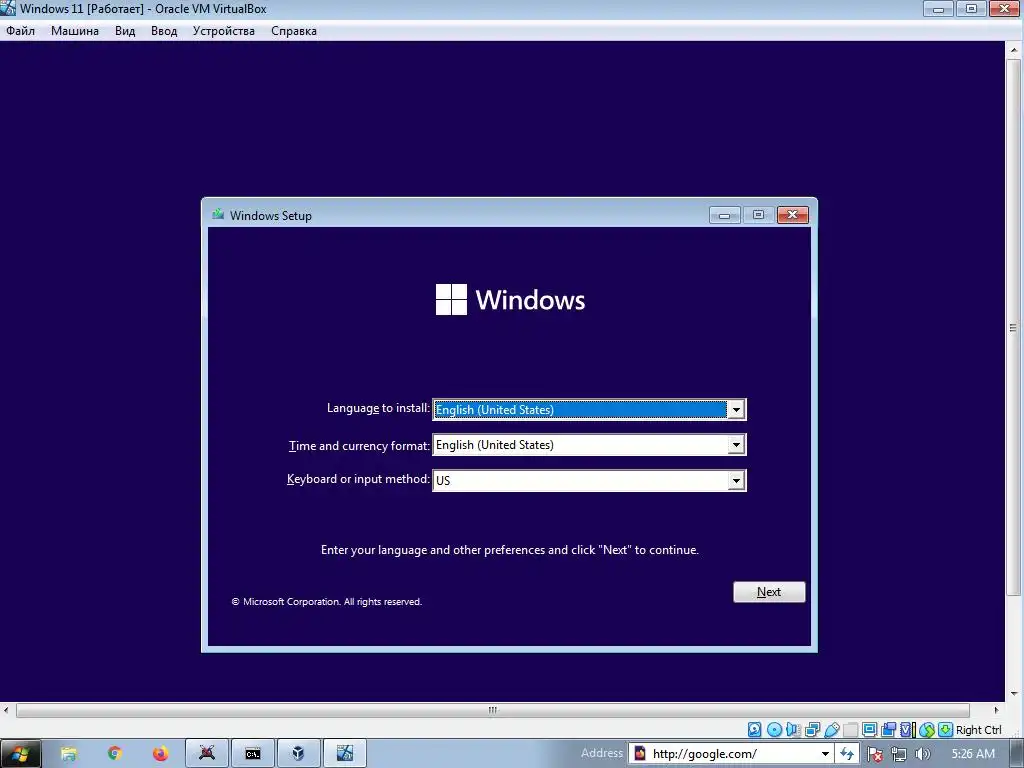Click the audio status icon in VirtualBox

click(x=793, y=729)
